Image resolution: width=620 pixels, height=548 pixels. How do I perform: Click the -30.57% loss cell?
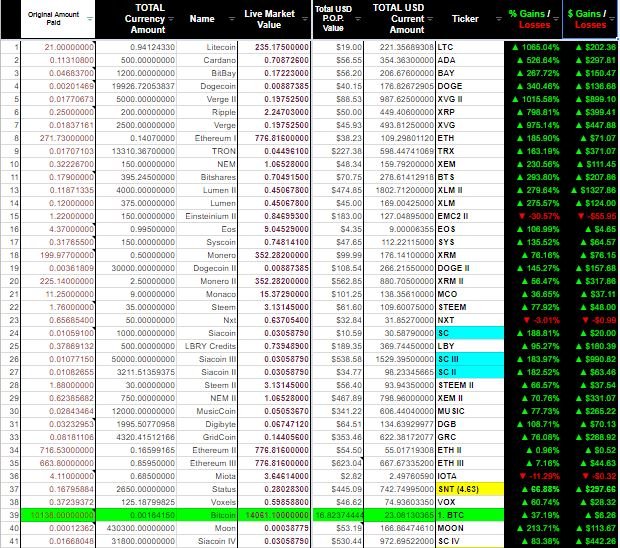(533, 216)
